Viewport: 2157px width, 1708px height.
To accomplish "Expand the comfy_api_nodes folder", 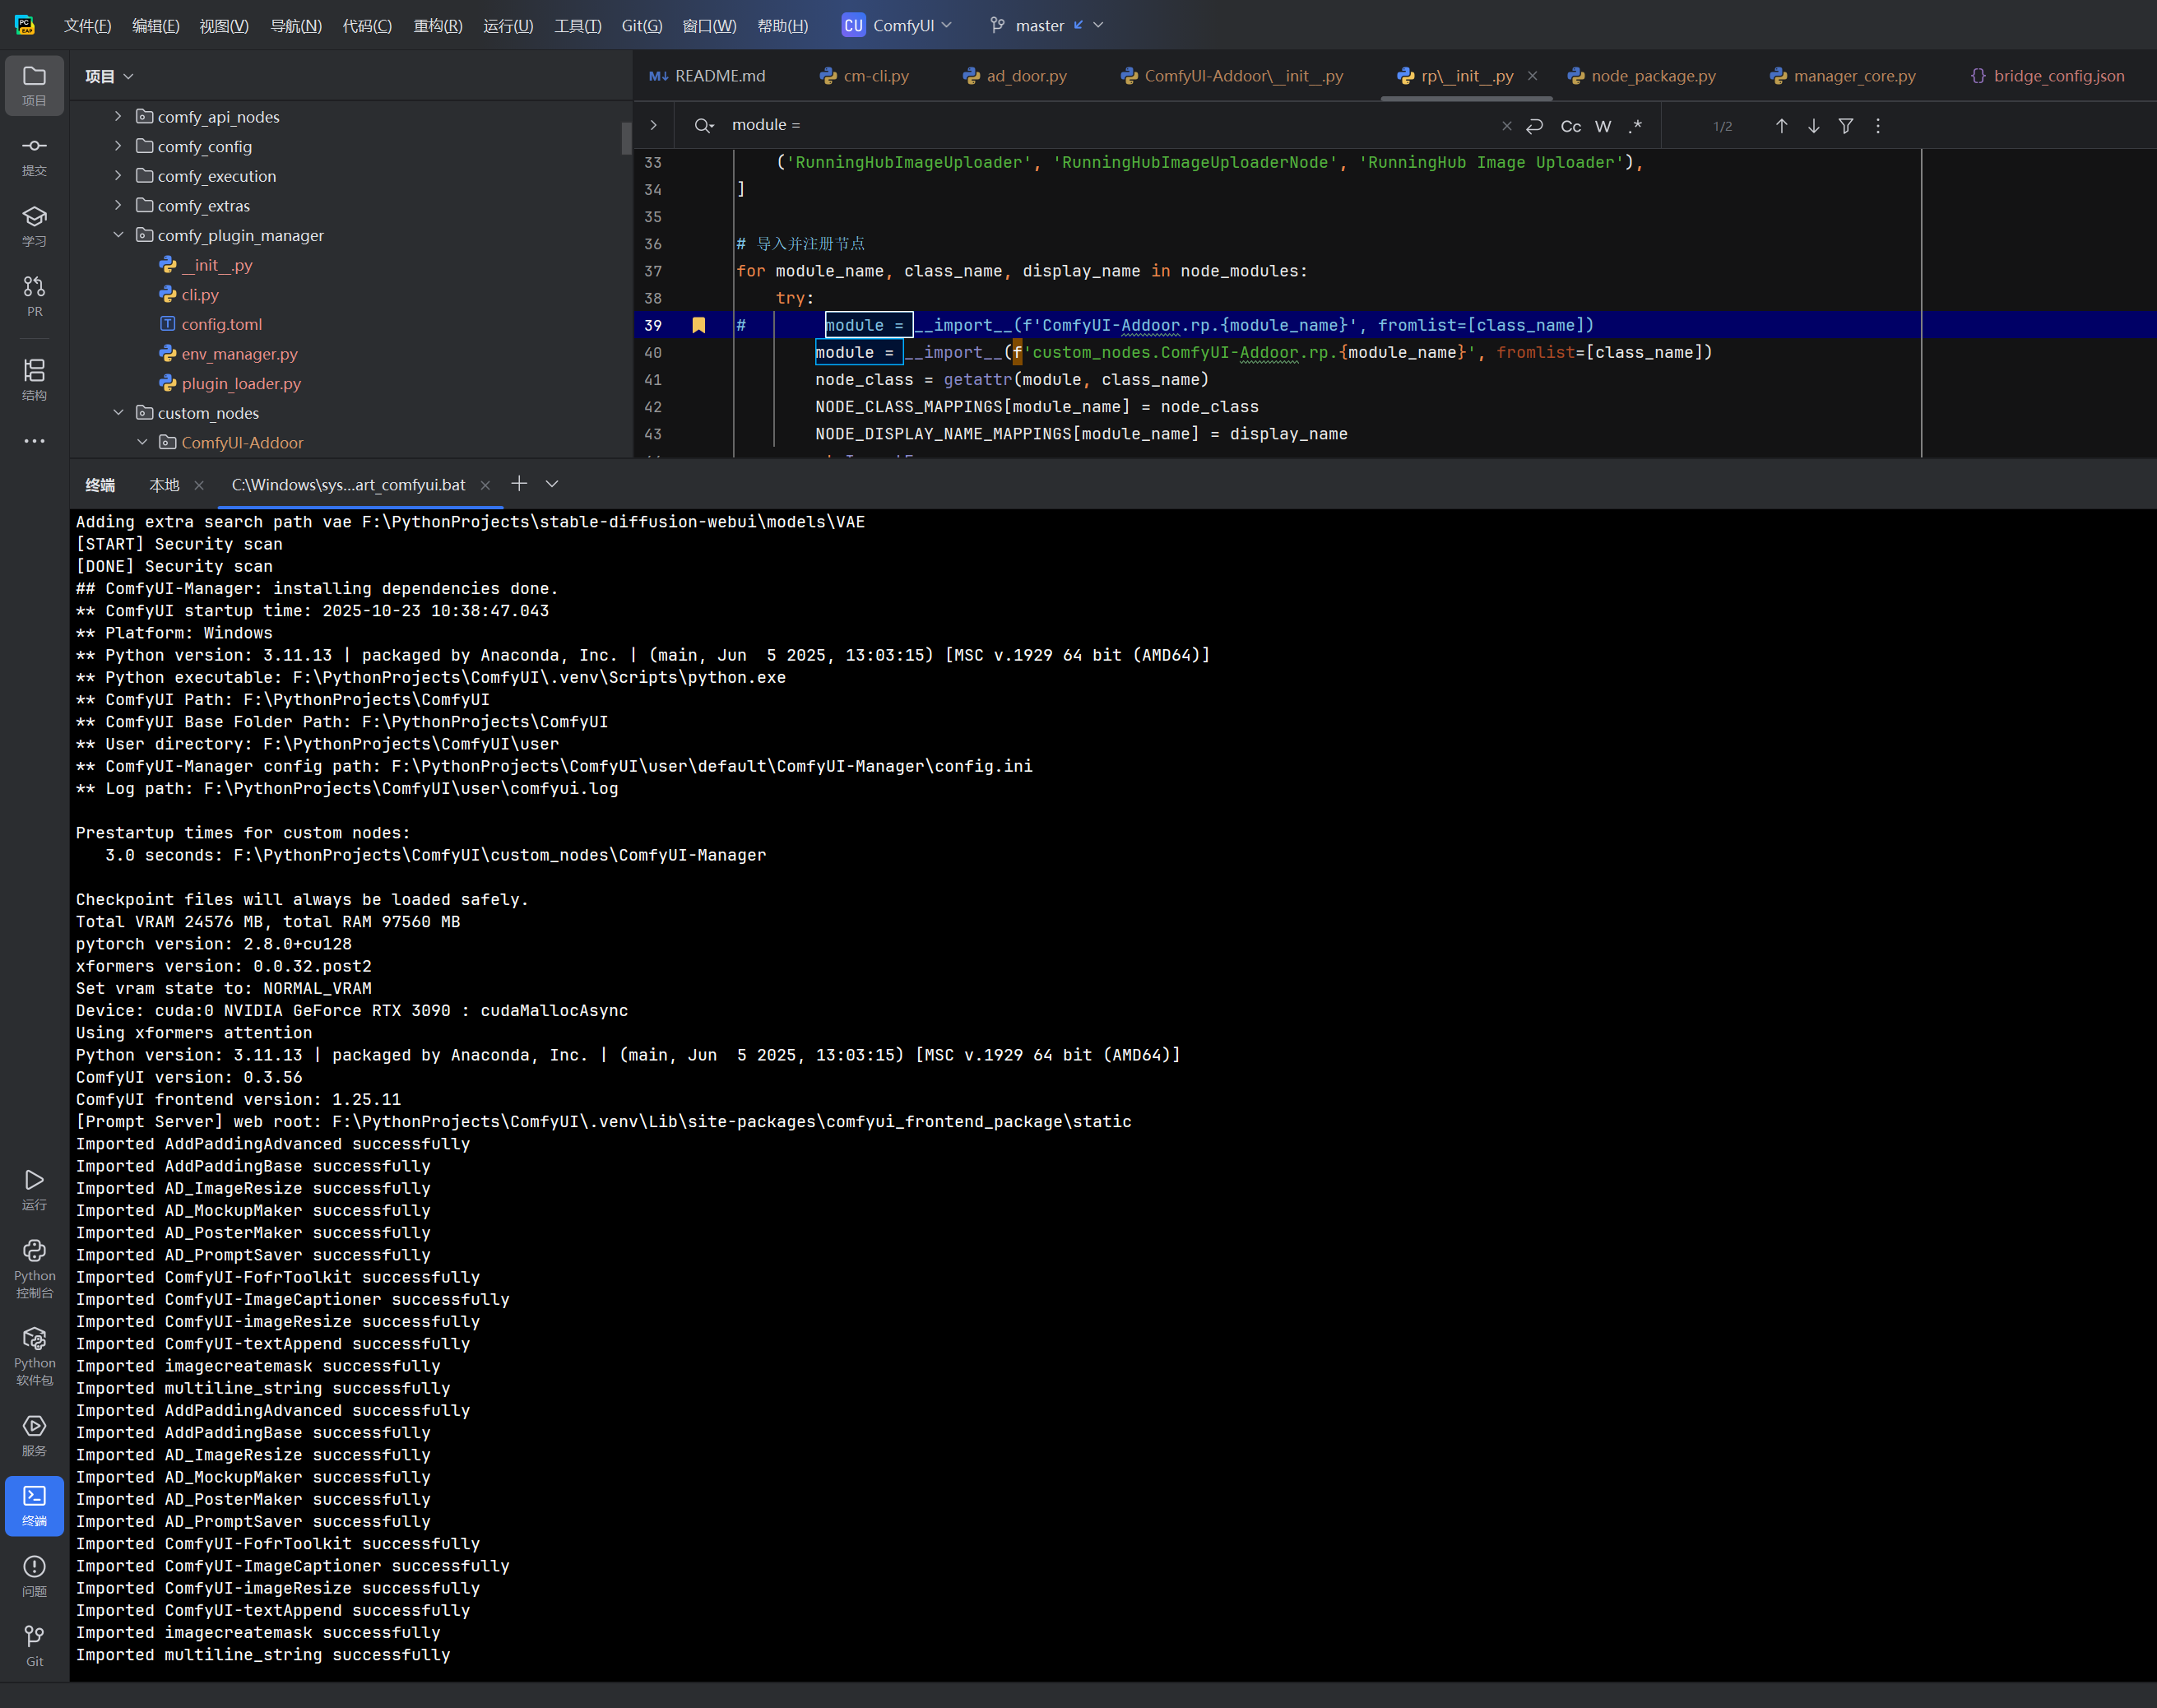I will coord(118,117).
